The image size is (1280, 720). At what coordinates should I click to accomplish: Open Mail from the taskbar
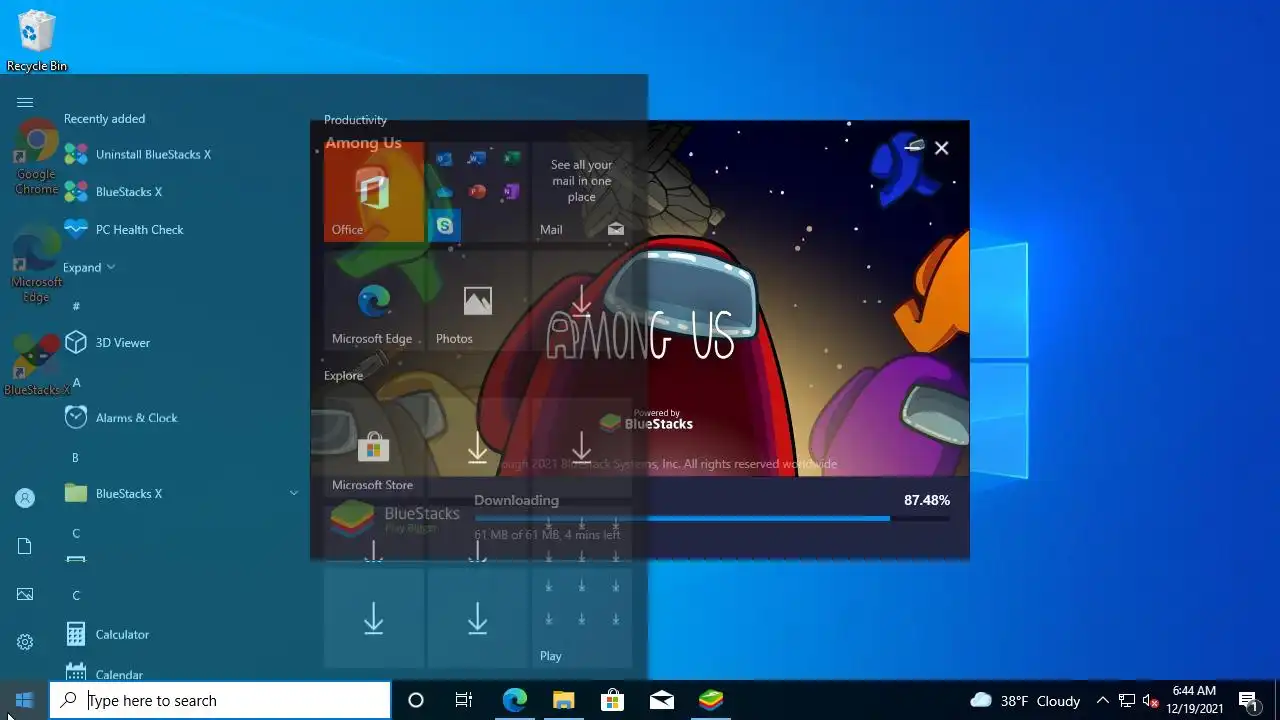coord(661,700)
